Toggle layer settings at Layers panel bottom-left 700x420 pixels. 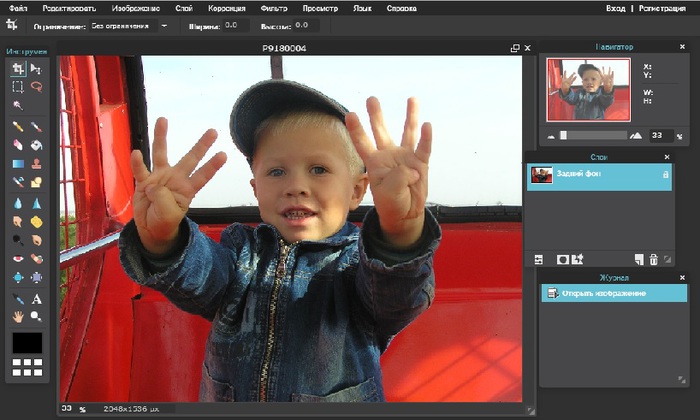539,259
